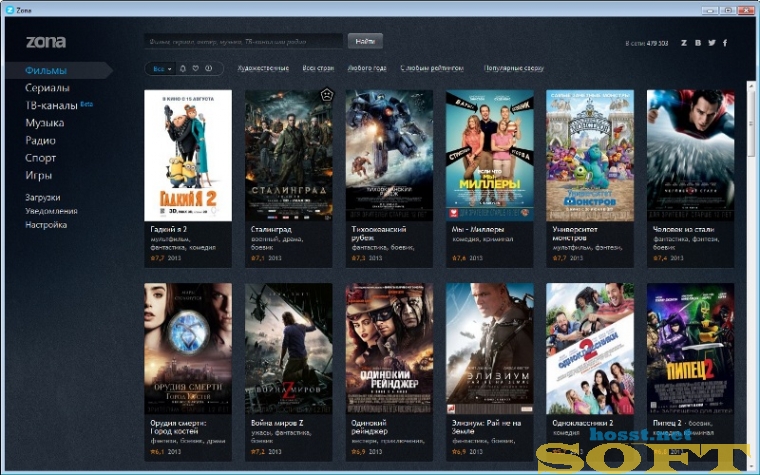Open the Twitter icon in header
760x475 pixels.
tap(712, 43)
